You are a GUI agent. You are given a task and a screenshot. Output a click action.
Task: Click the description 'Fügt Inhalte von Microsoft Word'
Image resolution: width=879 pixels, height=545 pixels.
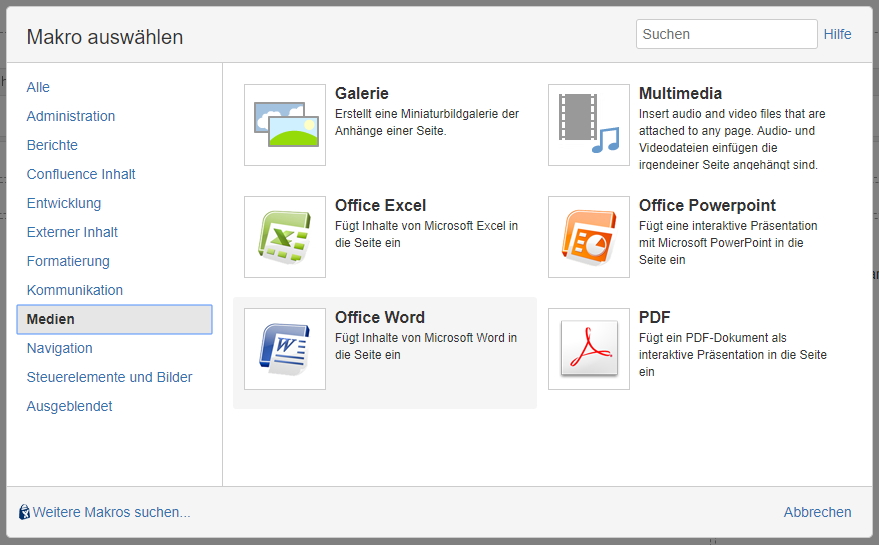[426, 347]
